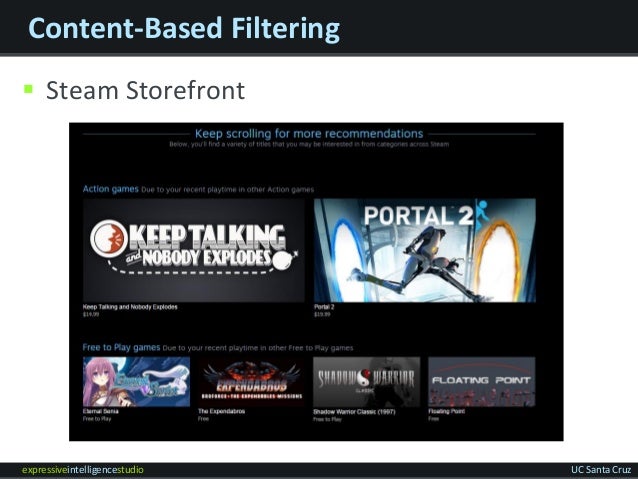Click the 'Free' label under Floating Point

point(433,418)
